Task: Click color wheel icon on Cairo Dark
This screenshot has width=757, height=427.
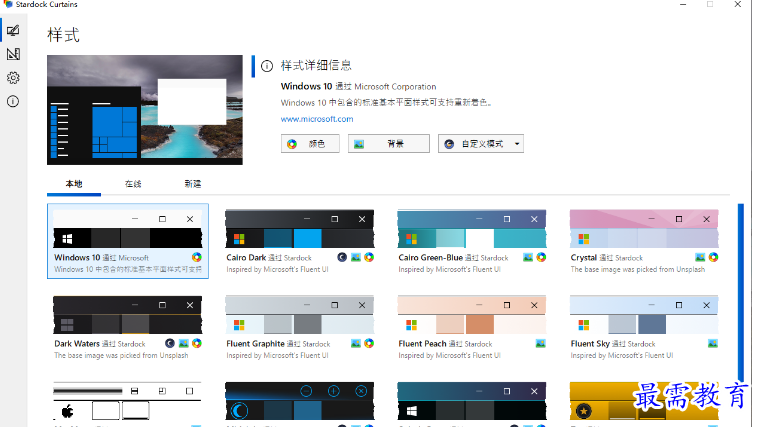Action: click(x=369, y=257)
